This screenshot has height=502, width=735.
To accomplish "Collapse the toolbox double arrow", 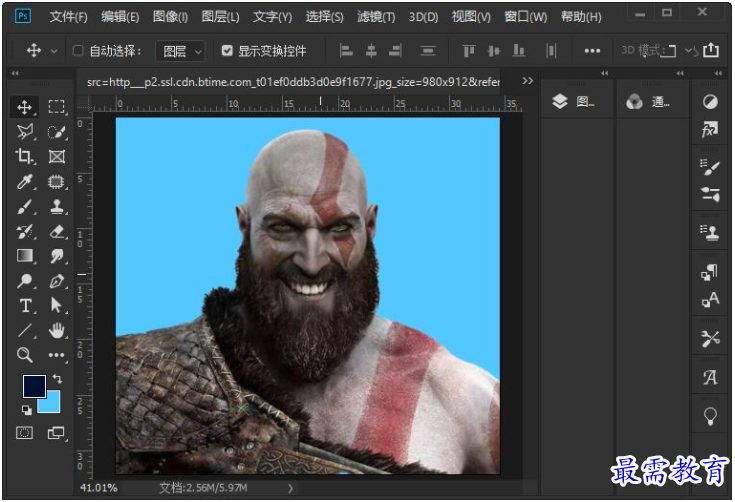I will (15, 73).
